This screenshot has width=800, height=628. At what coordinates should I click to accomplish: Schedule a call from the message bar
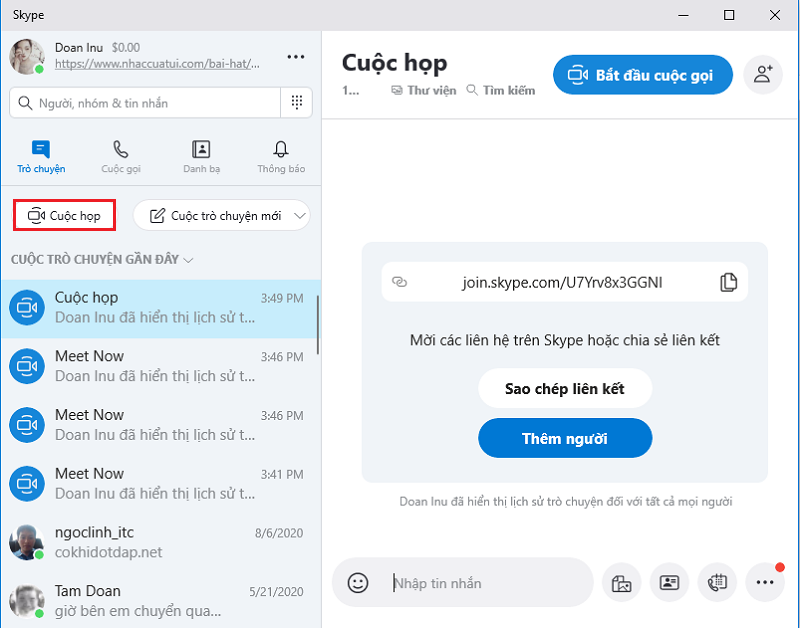[x=717, y=583]
